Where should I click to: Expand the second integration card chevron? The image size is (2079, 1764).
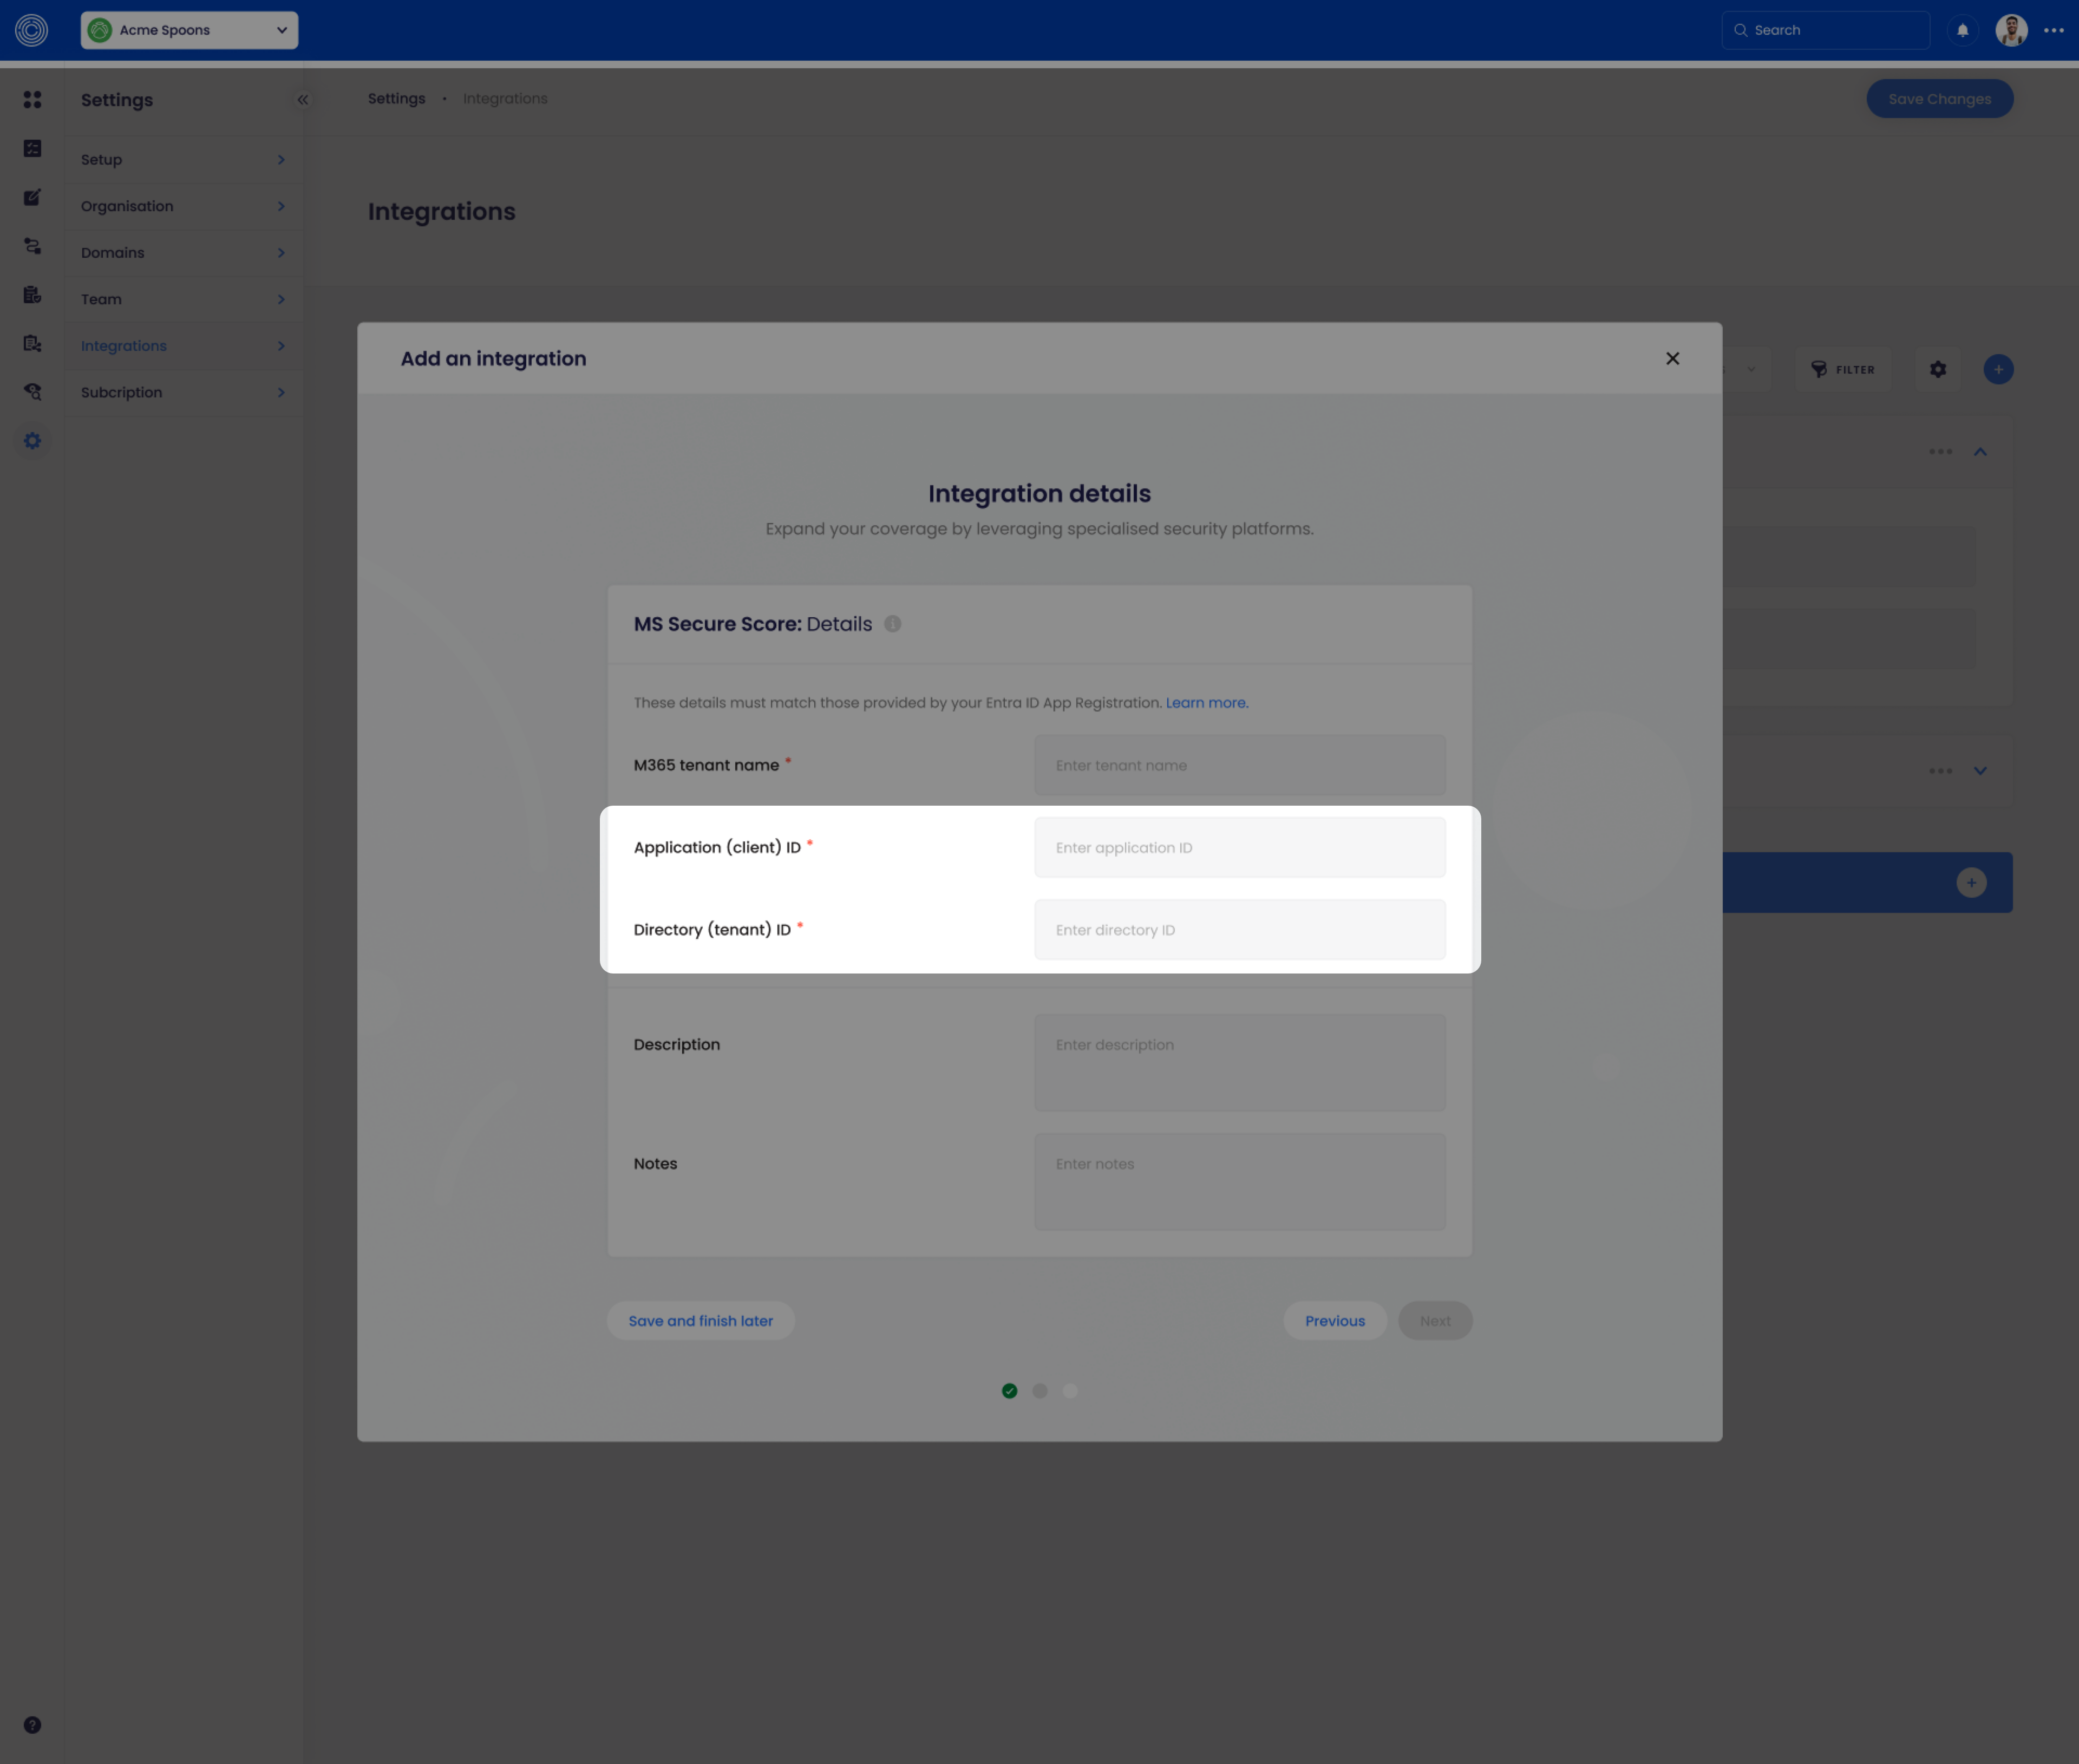pyautogui.click(x=1980, y=771)
